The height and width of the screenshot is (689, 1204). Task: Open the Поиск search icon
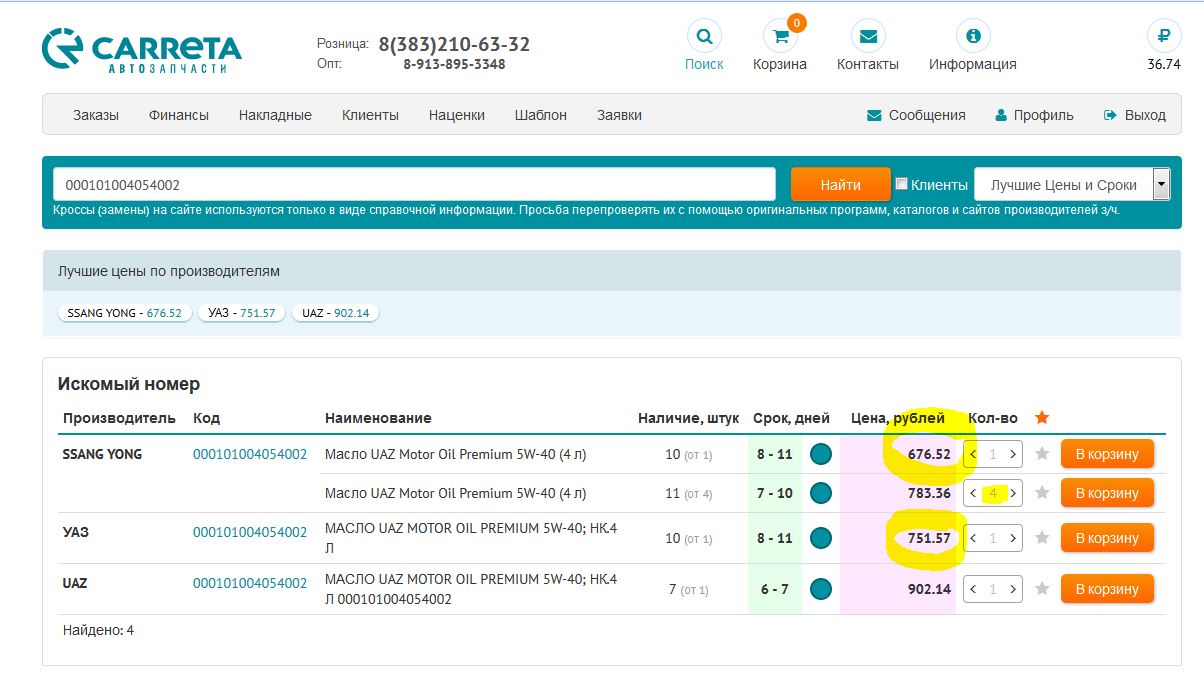(x=704, y=37)
